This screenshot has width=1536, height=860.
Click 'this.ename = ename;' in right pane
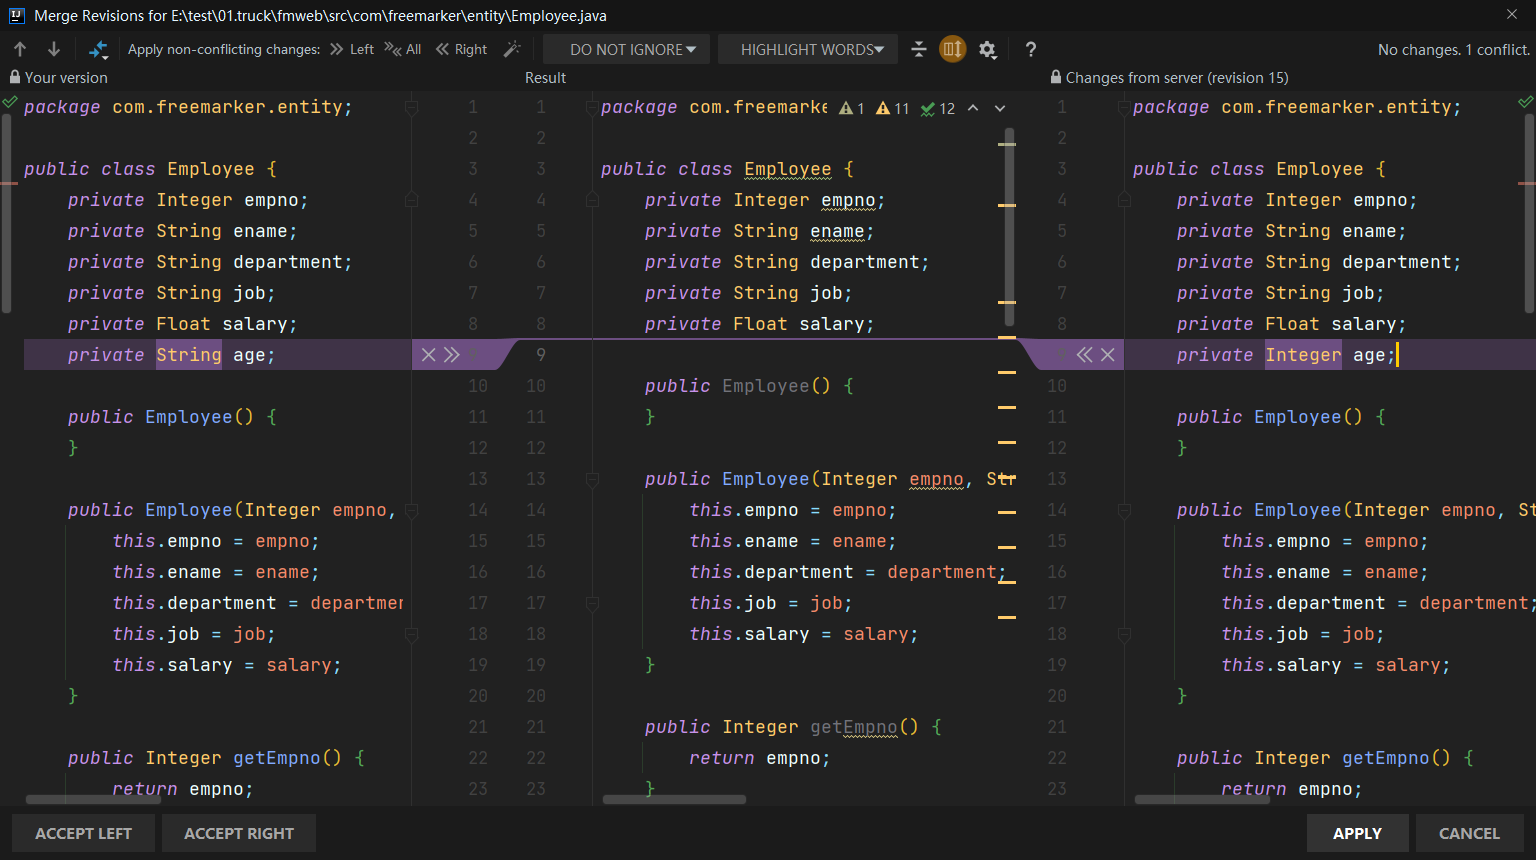point(1325,572)
